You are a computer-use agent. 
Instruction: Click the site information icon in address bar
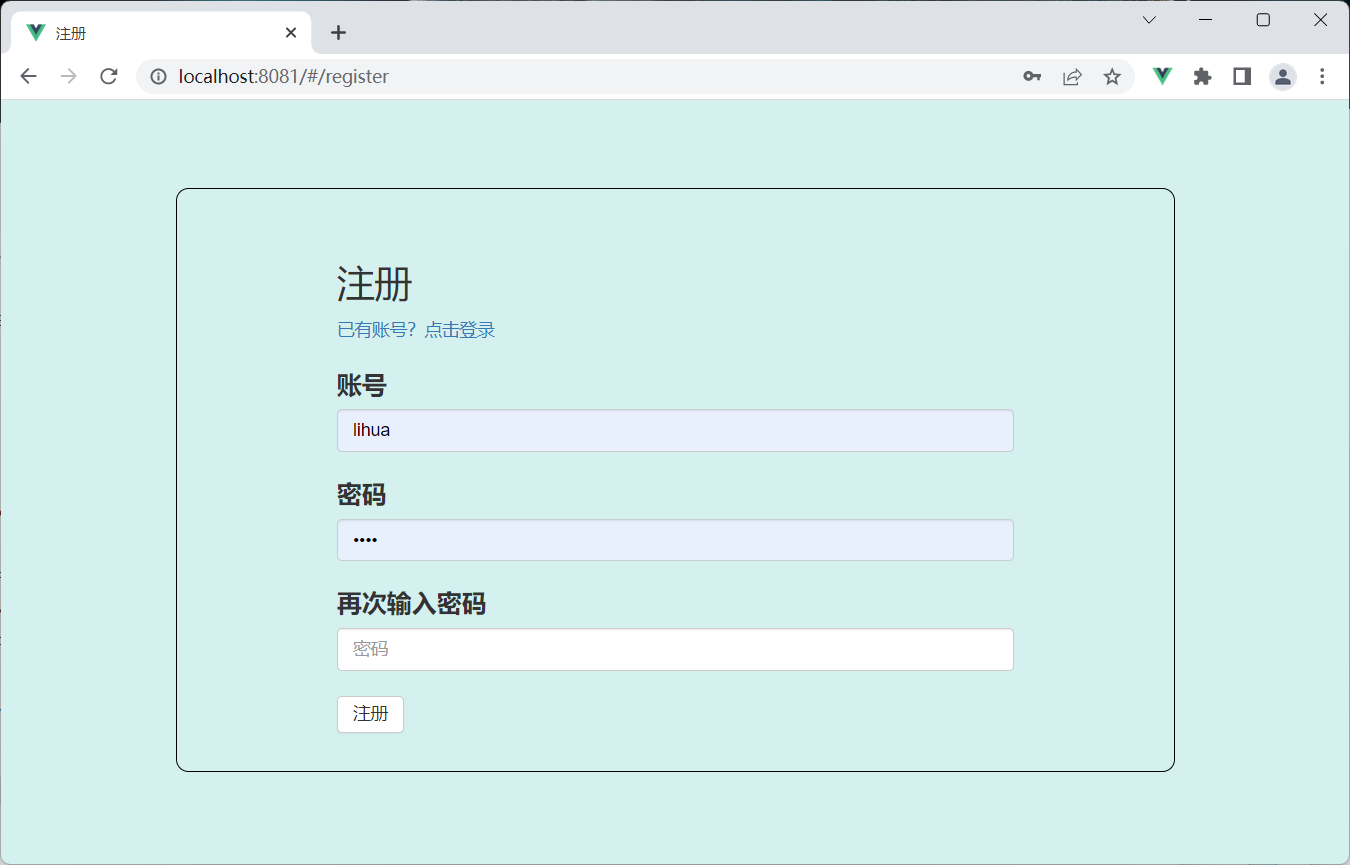pyautogui.click(x=158, y=76)
